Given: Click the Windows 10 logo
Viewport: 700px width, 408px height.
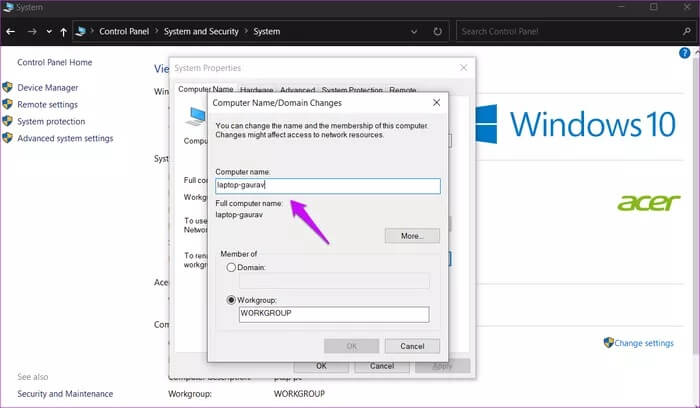Looking at the screenshot, I should [576, 124].
